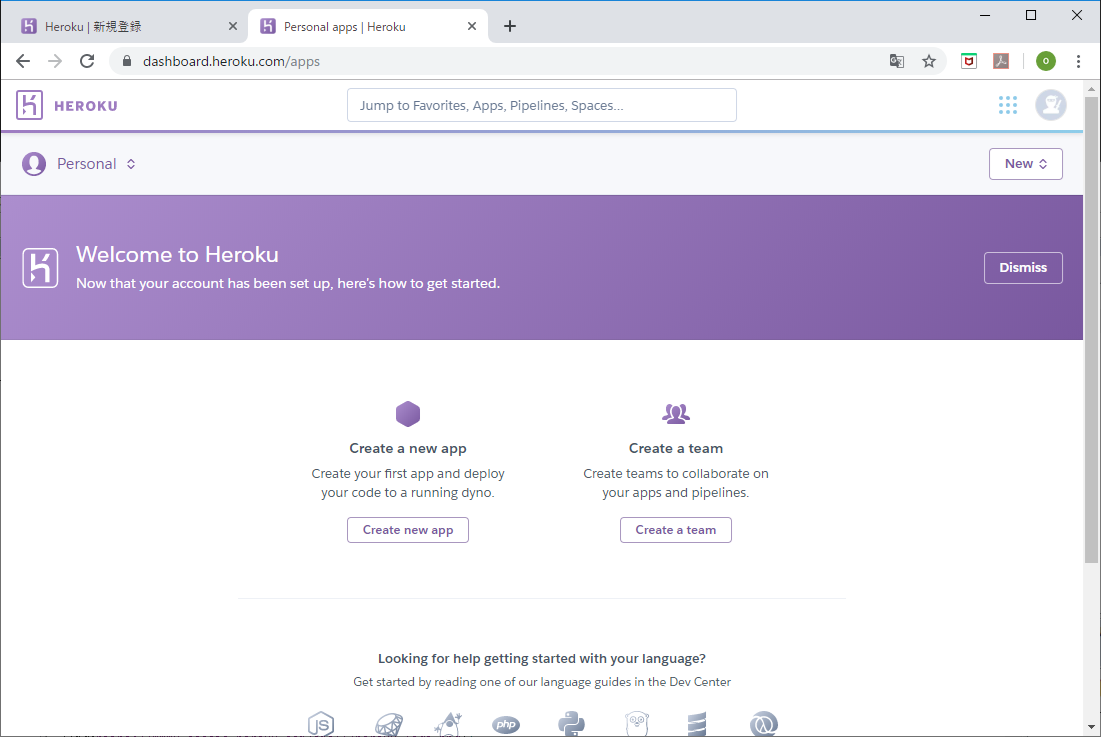Open the Python language guide icon
The width and height of the screenshot is (1101, 737).
click(572, 724)
